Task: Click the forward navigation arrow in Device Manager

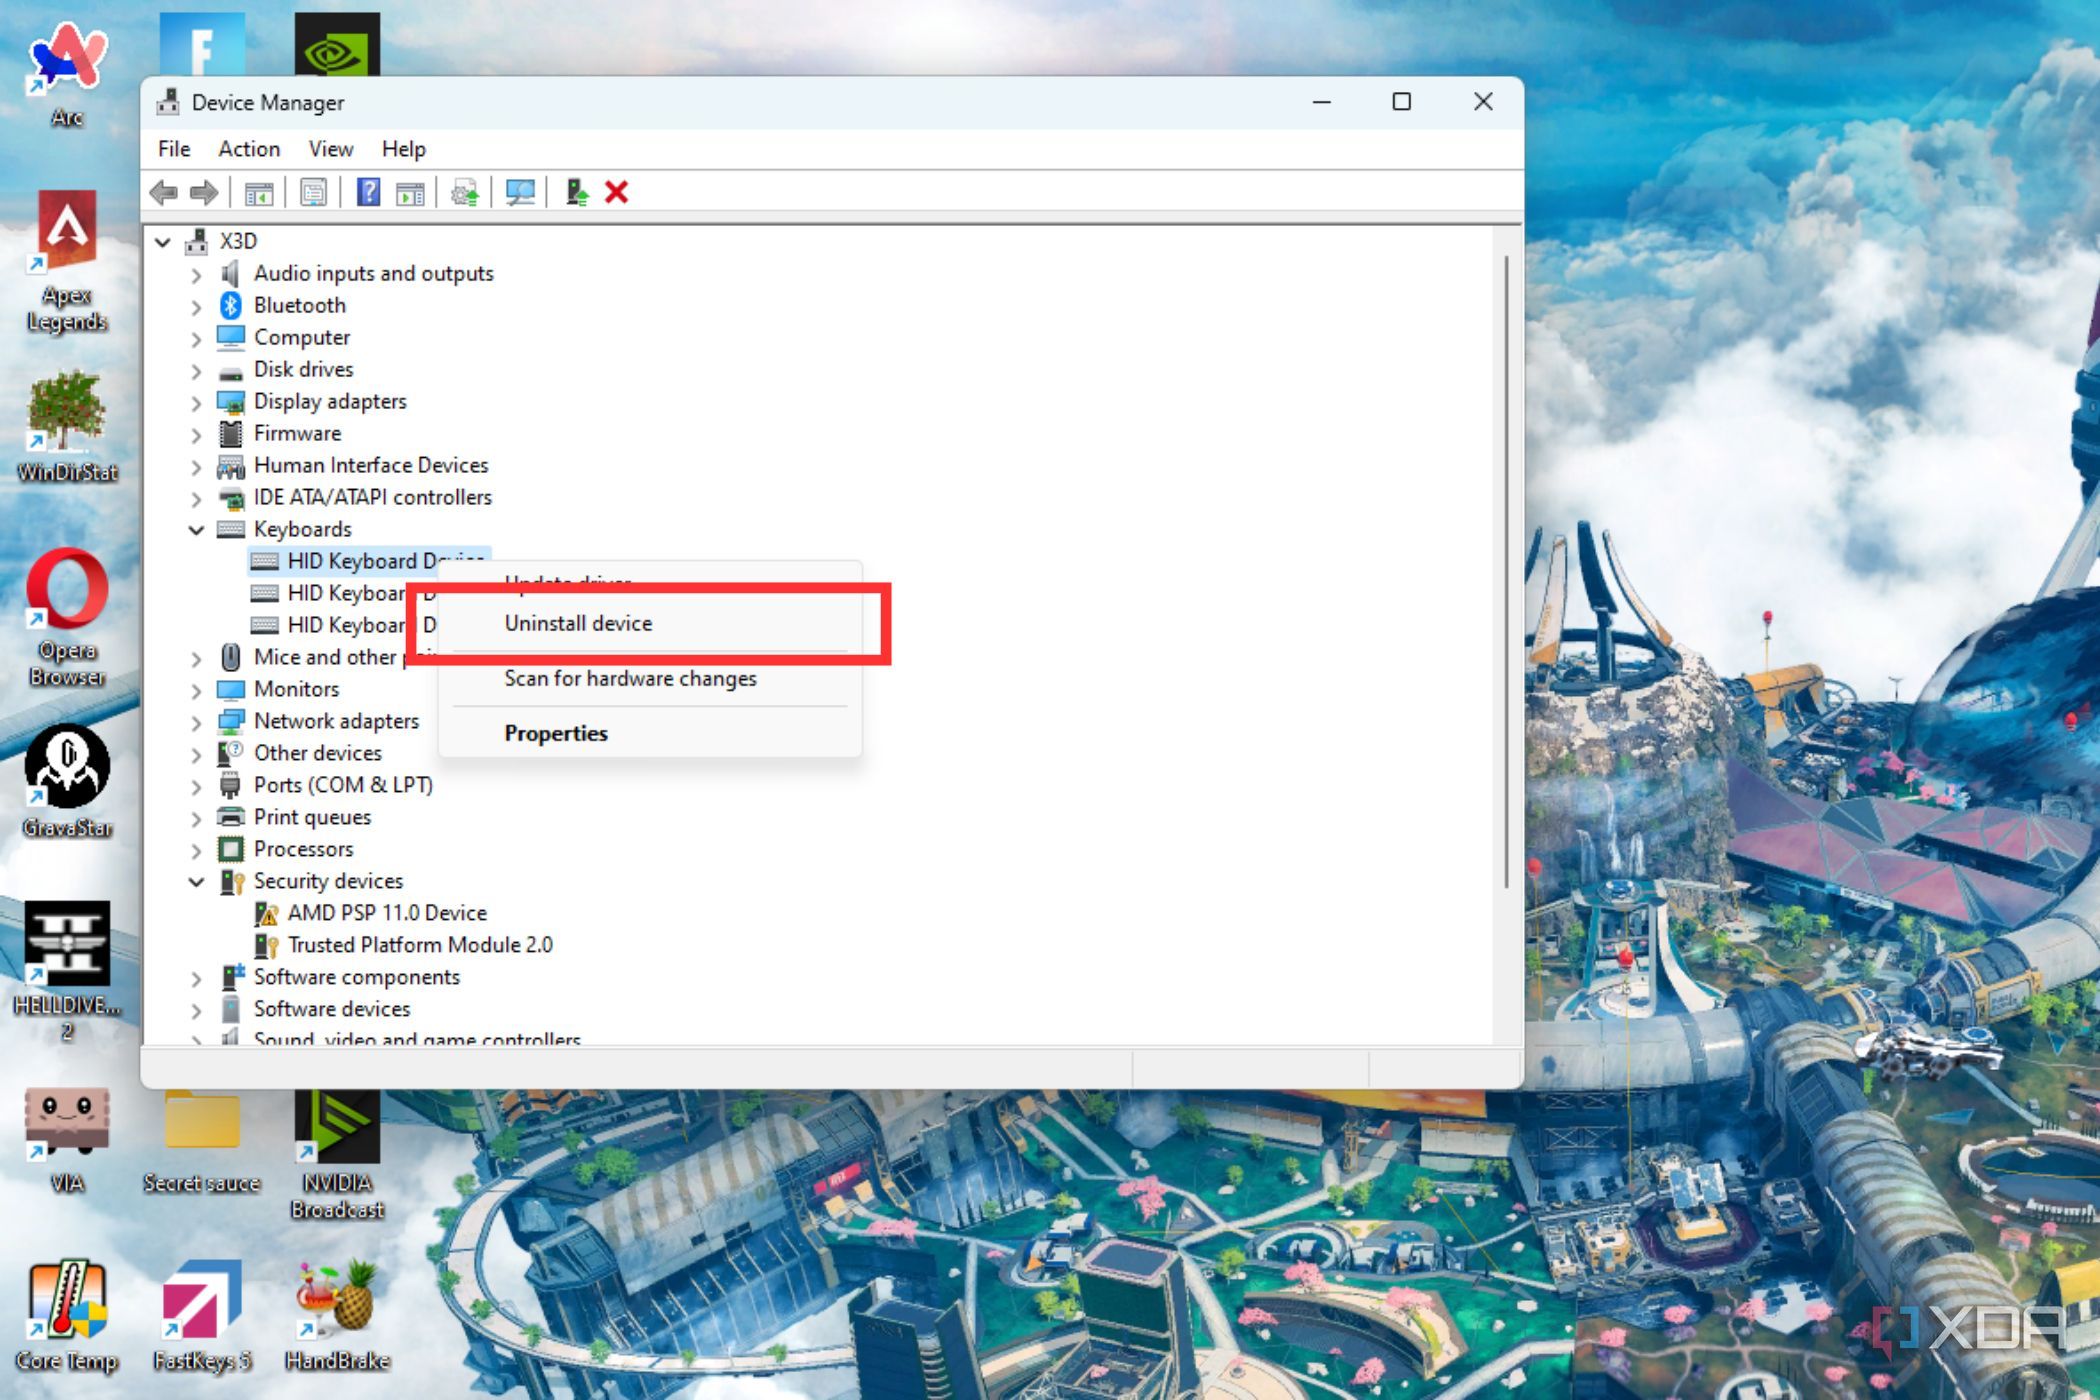Action: (205, 192)
